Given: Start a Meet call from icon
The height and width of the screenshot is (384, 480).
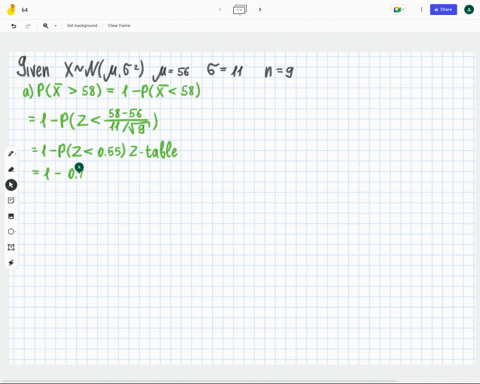Looking at the screenshot, I should pos(399,10).
